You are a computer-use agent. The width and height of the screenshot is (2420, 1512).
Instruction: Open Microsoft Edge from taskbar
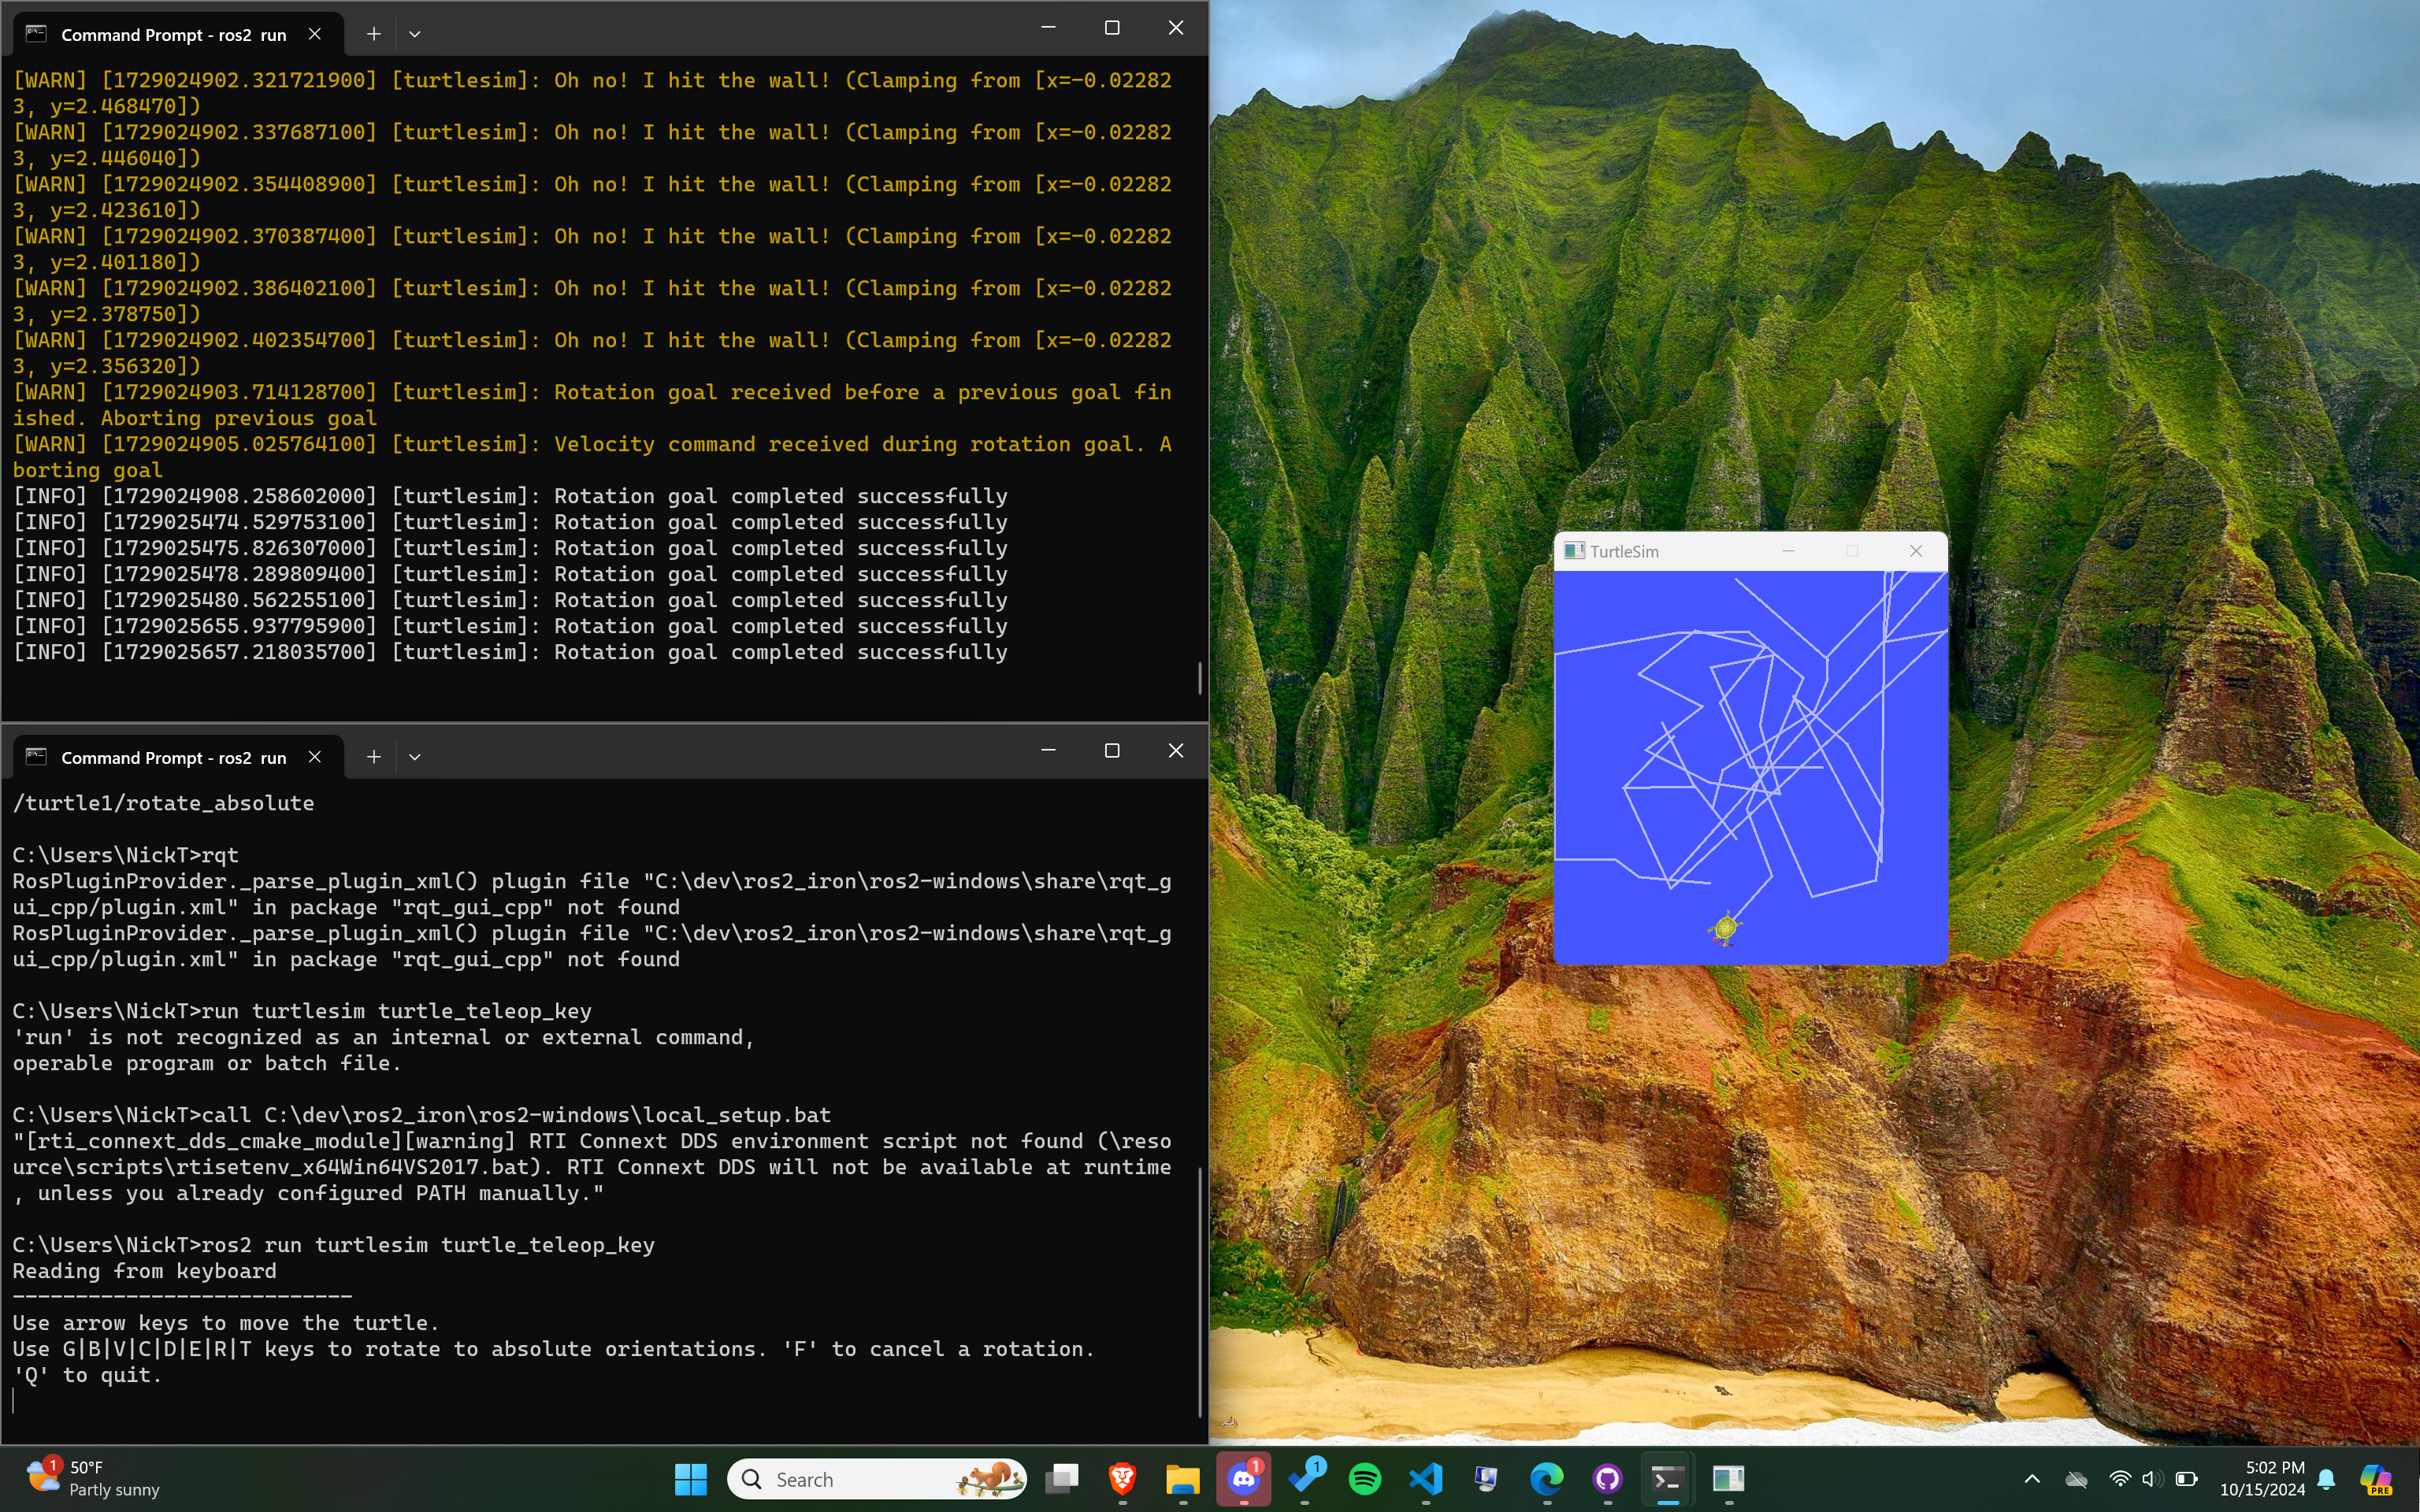point(1546,1478)
